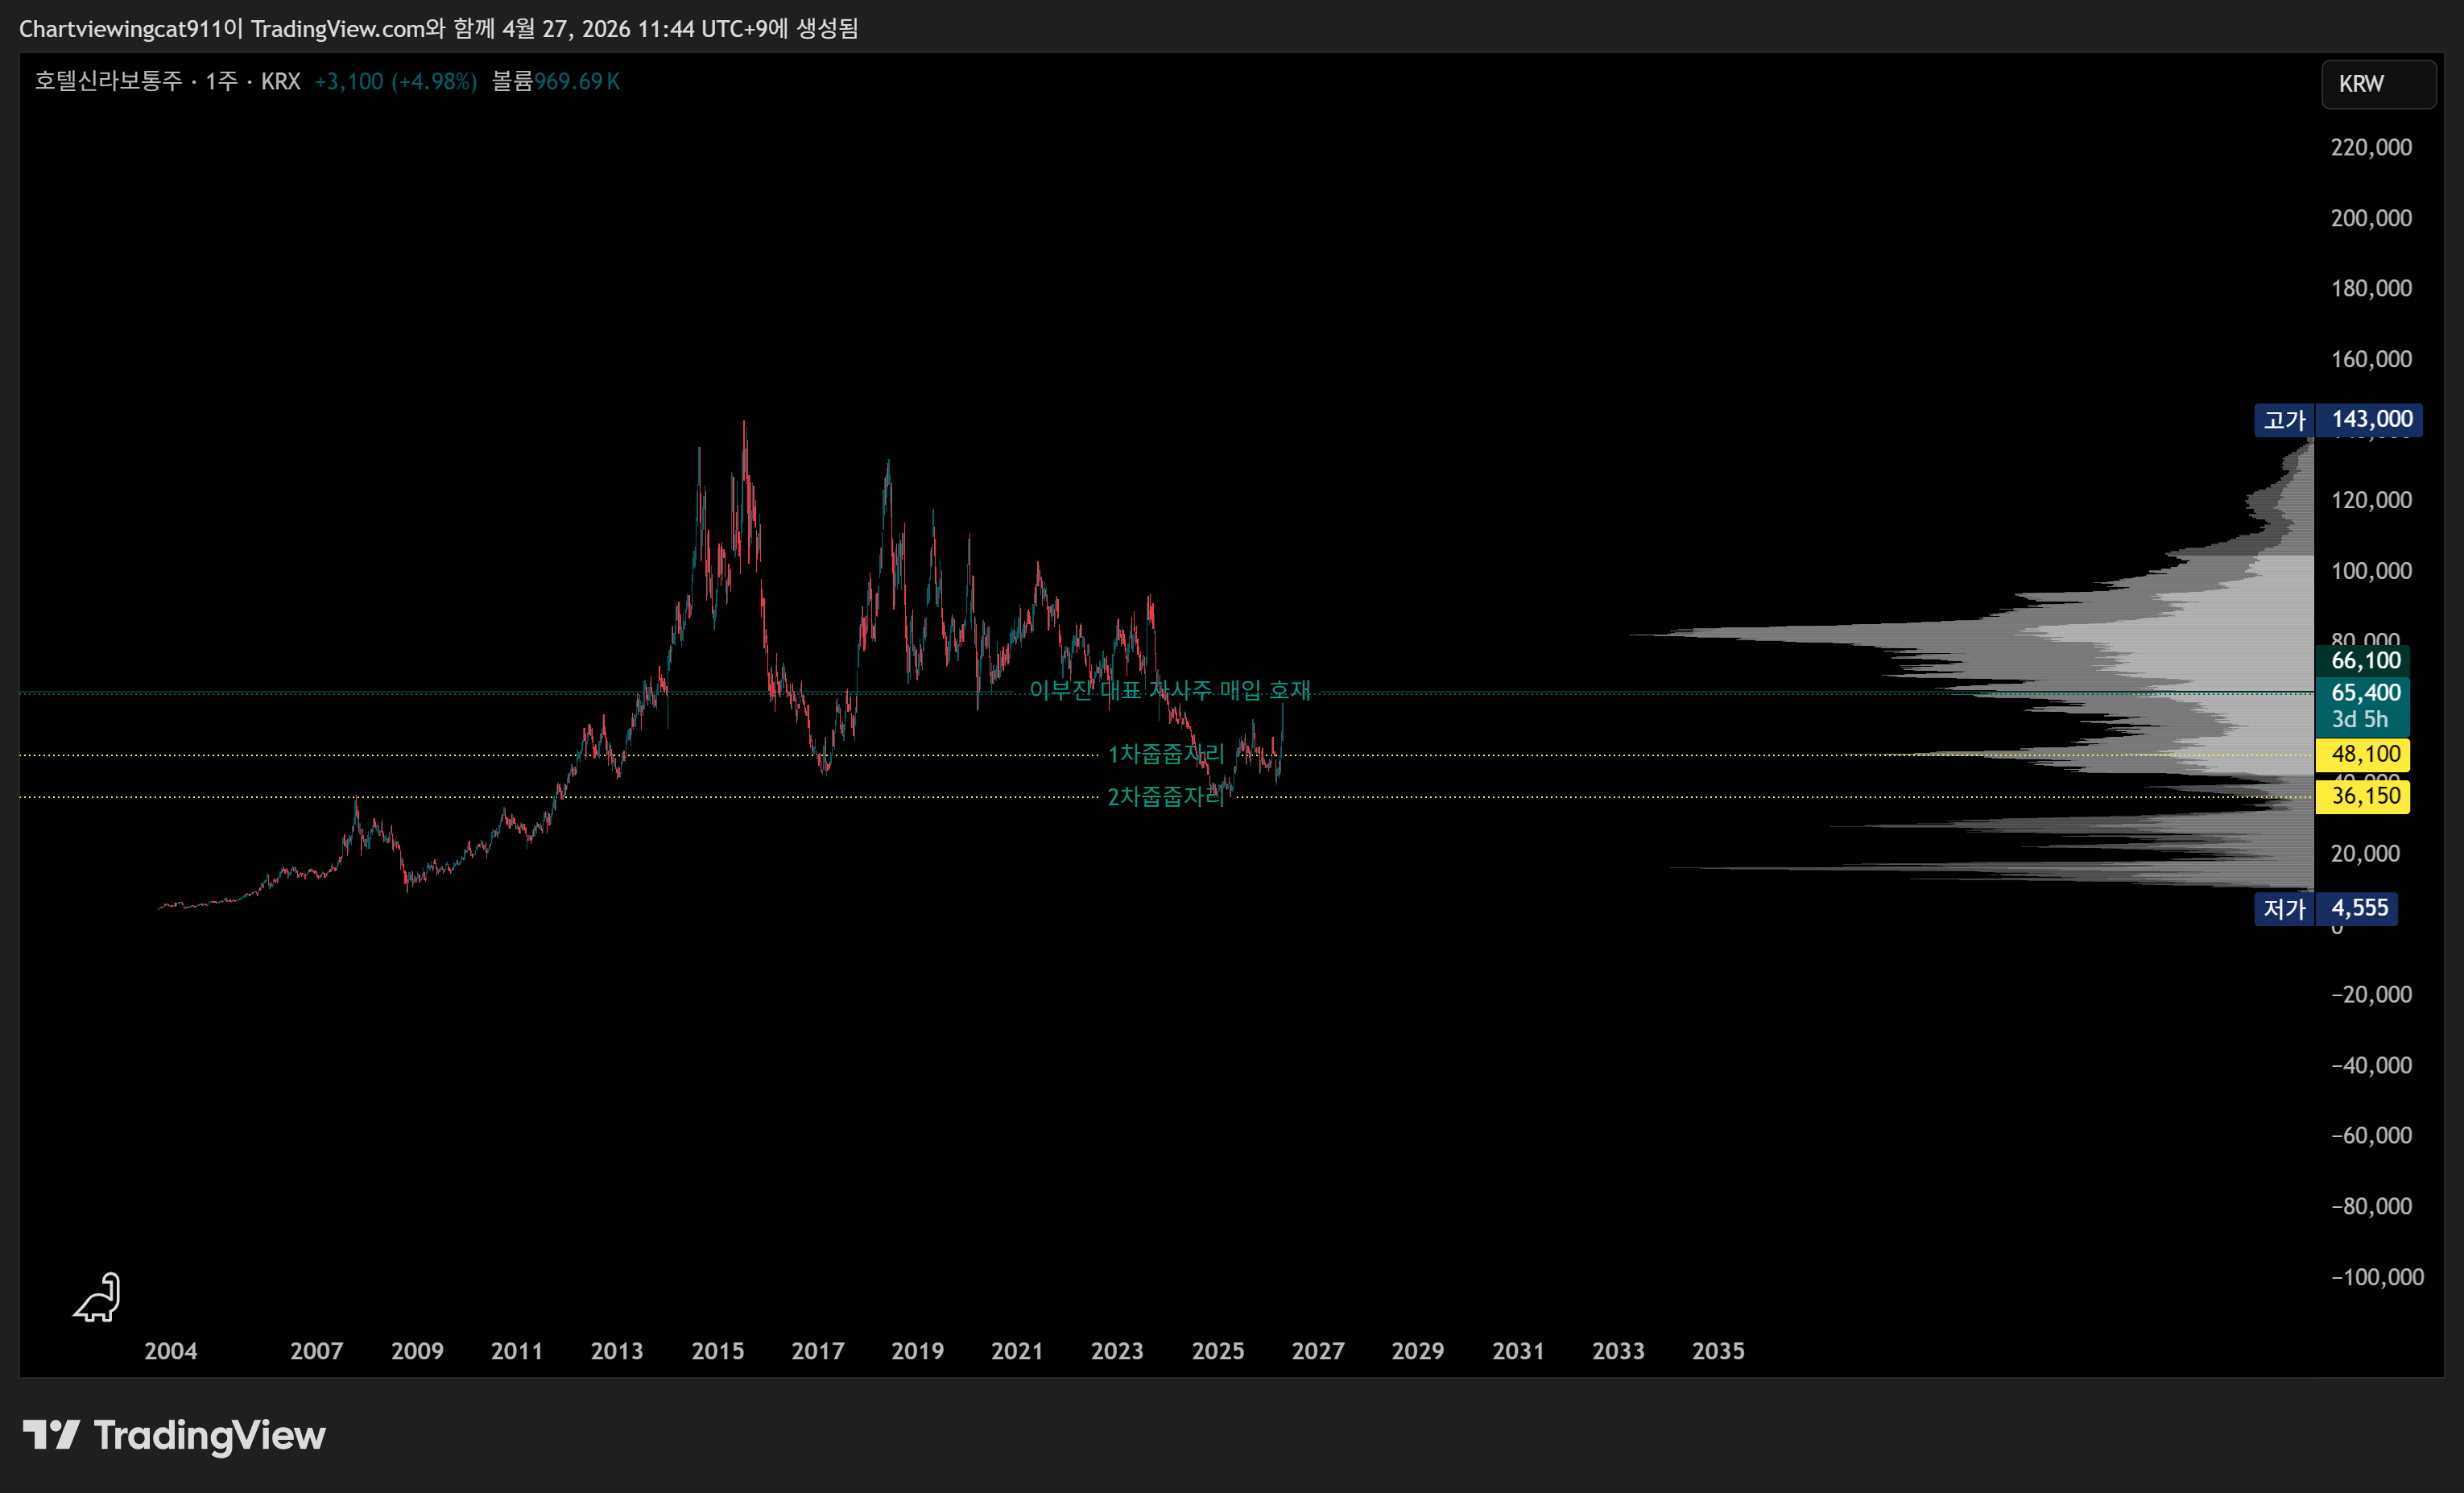Viewport: 2464px width, 1493px height.
Task: Click the 호텔신라보통주 symbol title
Action: coord(108,81)
